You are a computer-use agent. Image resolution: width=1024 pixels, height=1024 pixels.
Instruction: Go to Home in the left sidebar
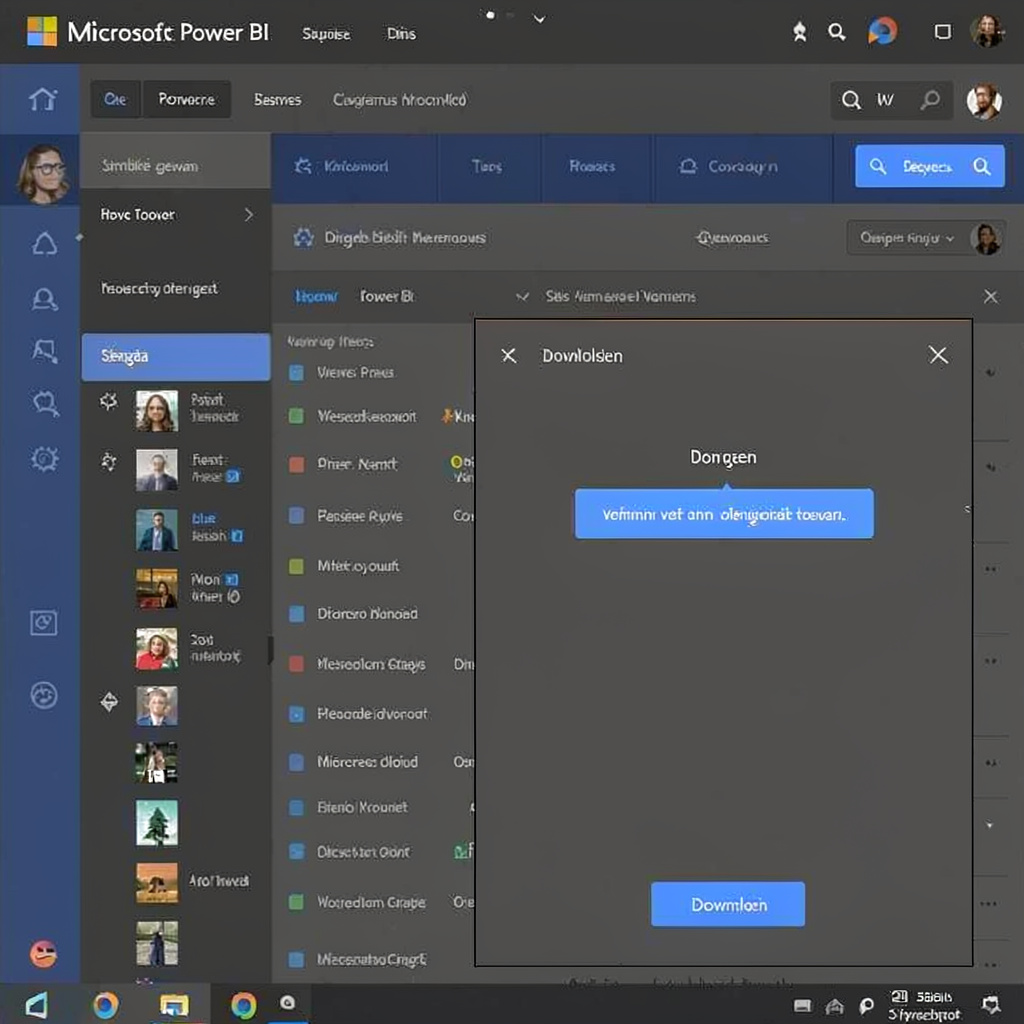click(42, 99)
